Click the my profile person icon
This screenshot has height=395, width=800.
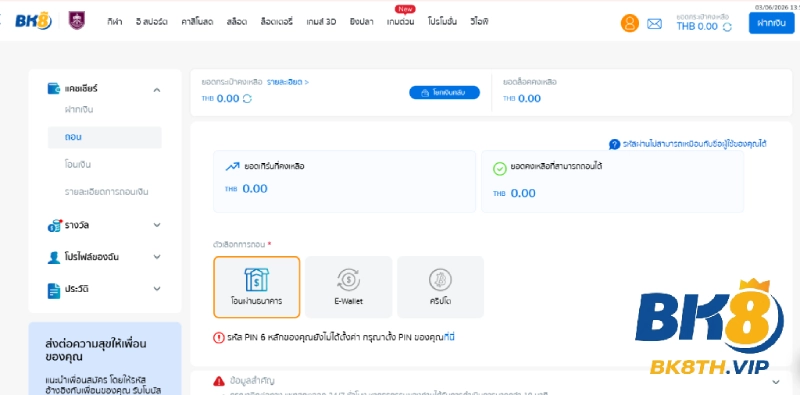tap(54, 257)
